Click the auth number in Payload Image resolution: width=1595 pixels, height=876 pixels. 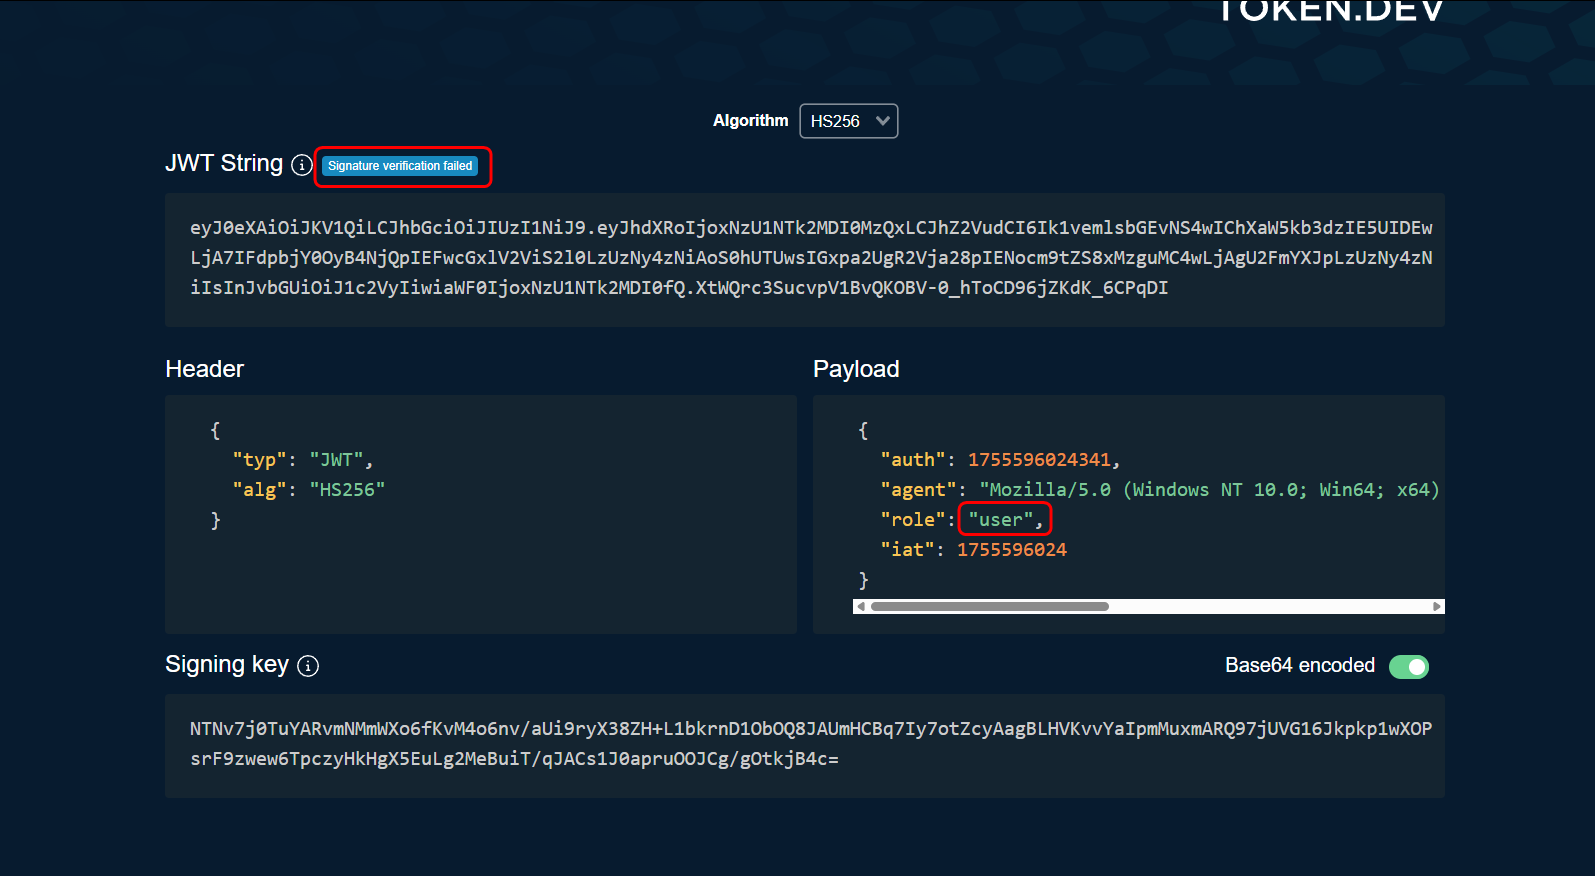click(1039, 460)
